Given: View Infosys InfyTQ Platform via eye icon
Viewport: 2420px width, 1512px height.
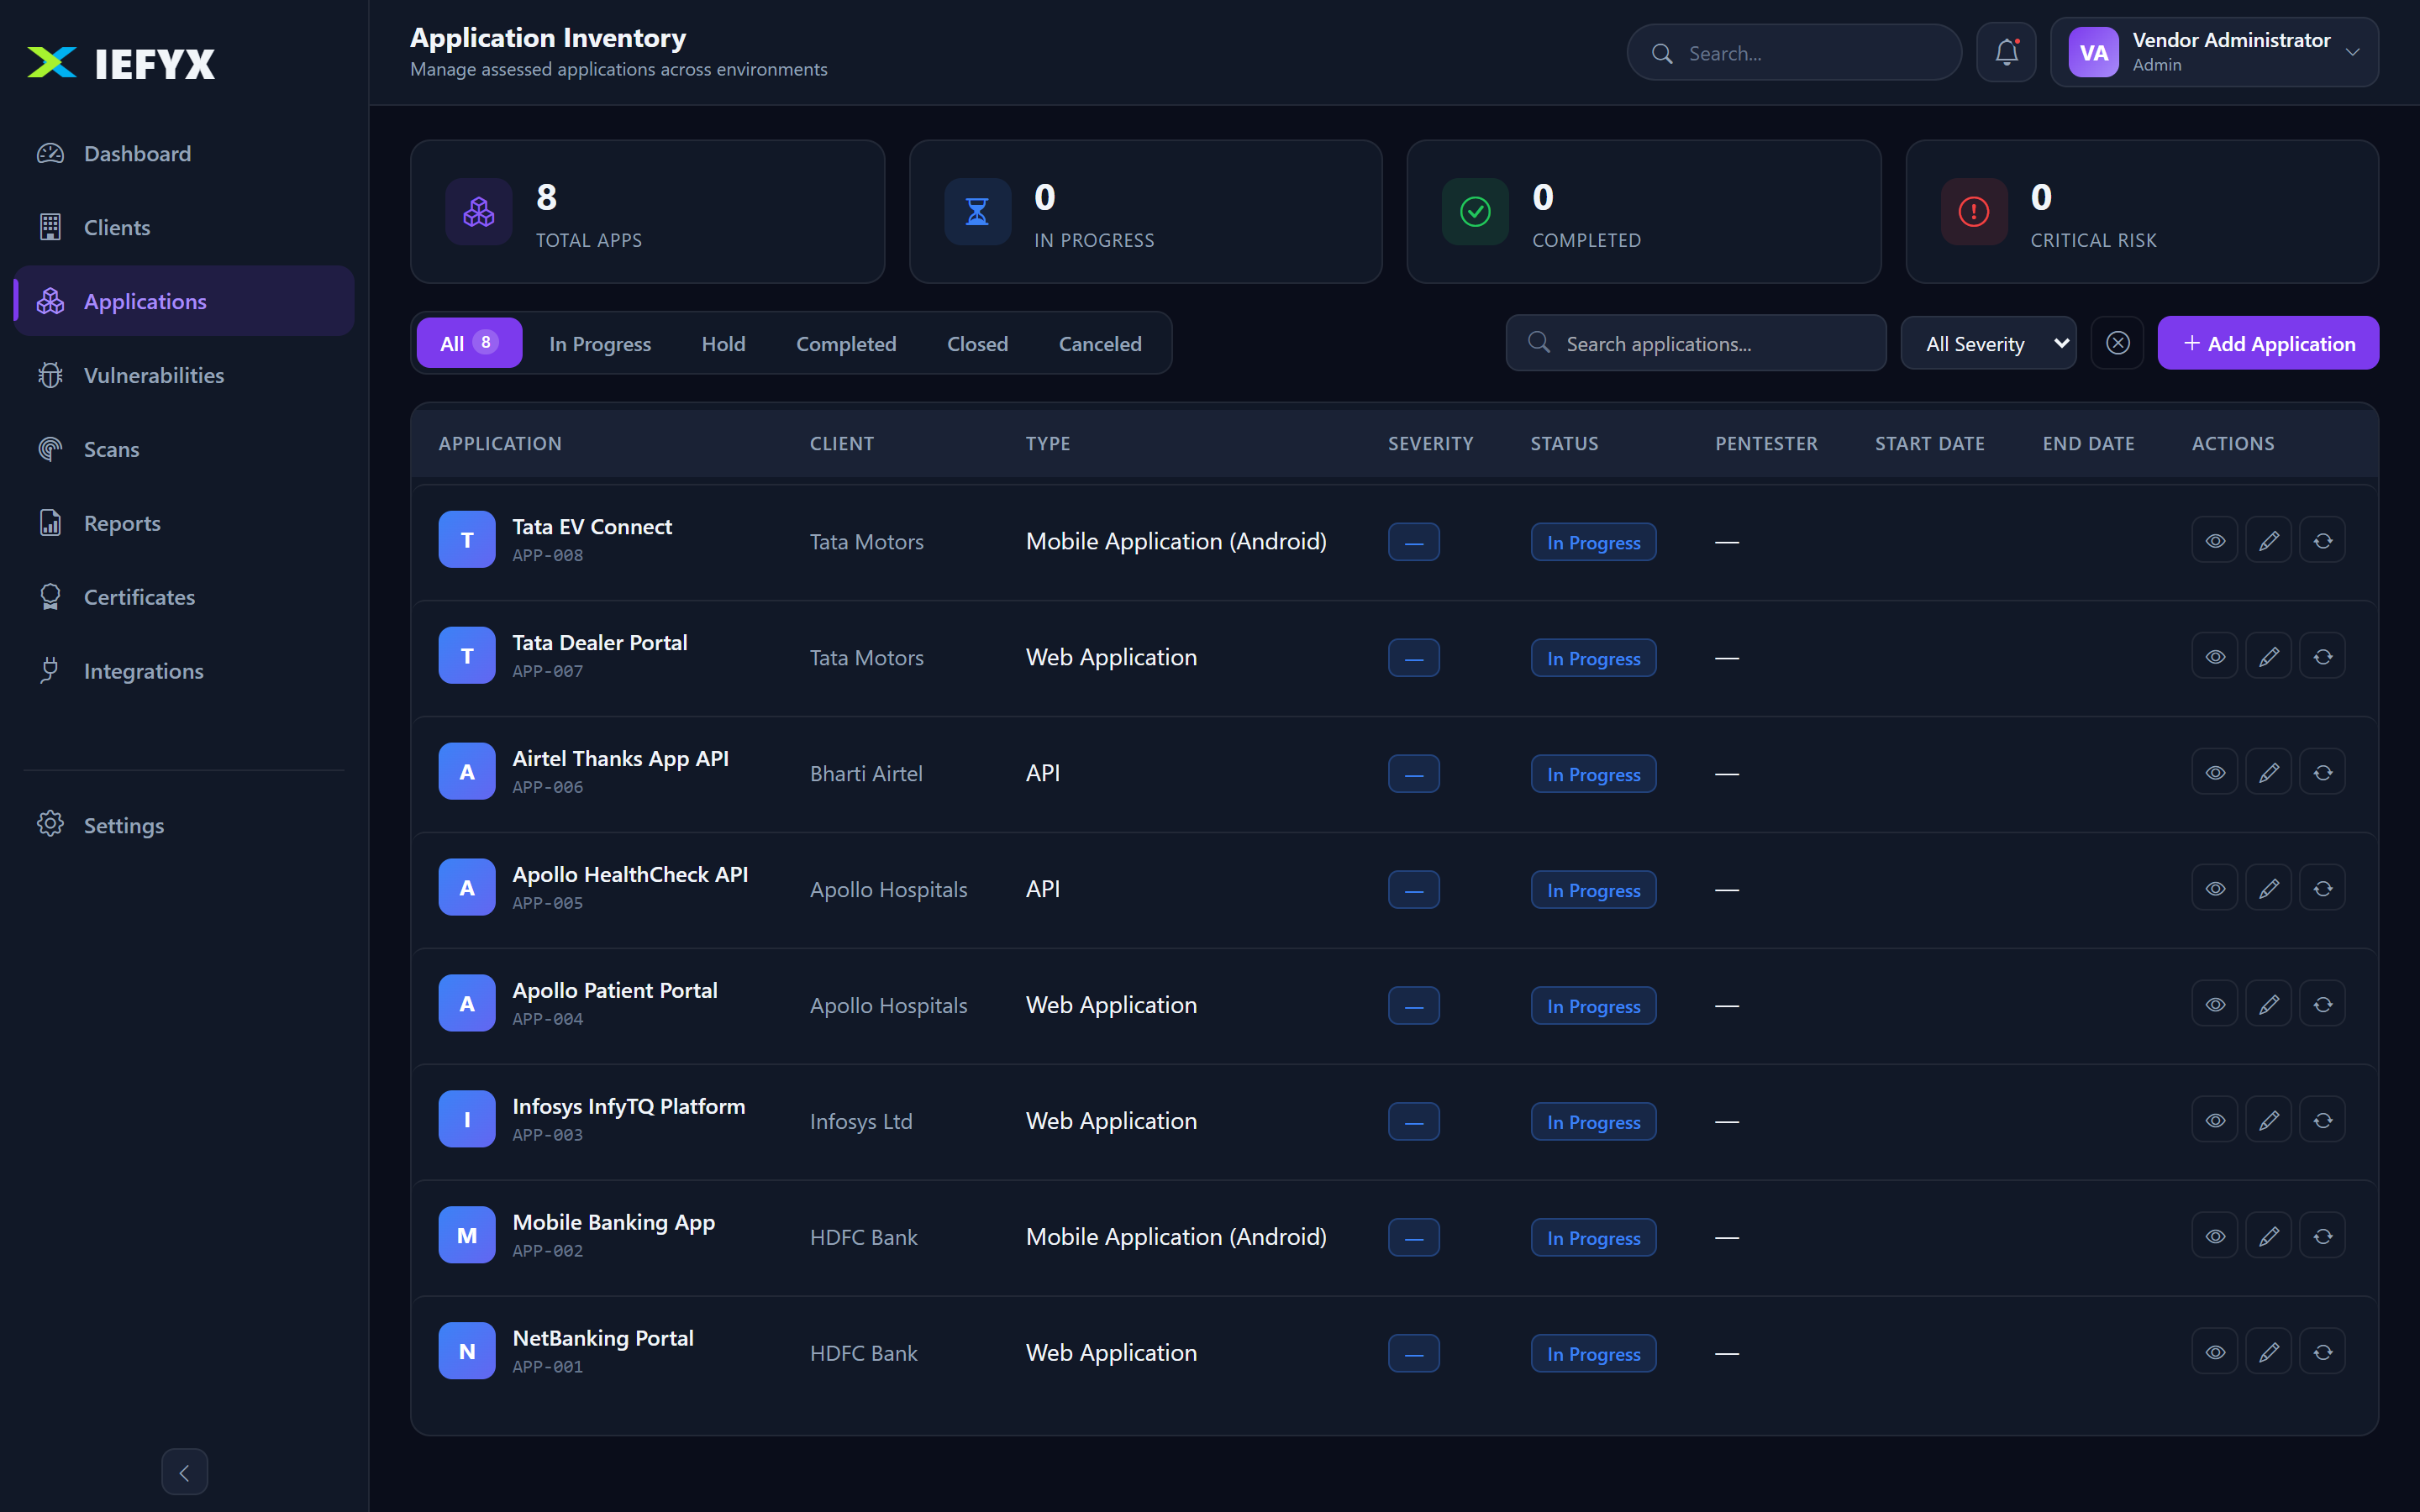Looking at the screenshot, I should (2215, 1120).
